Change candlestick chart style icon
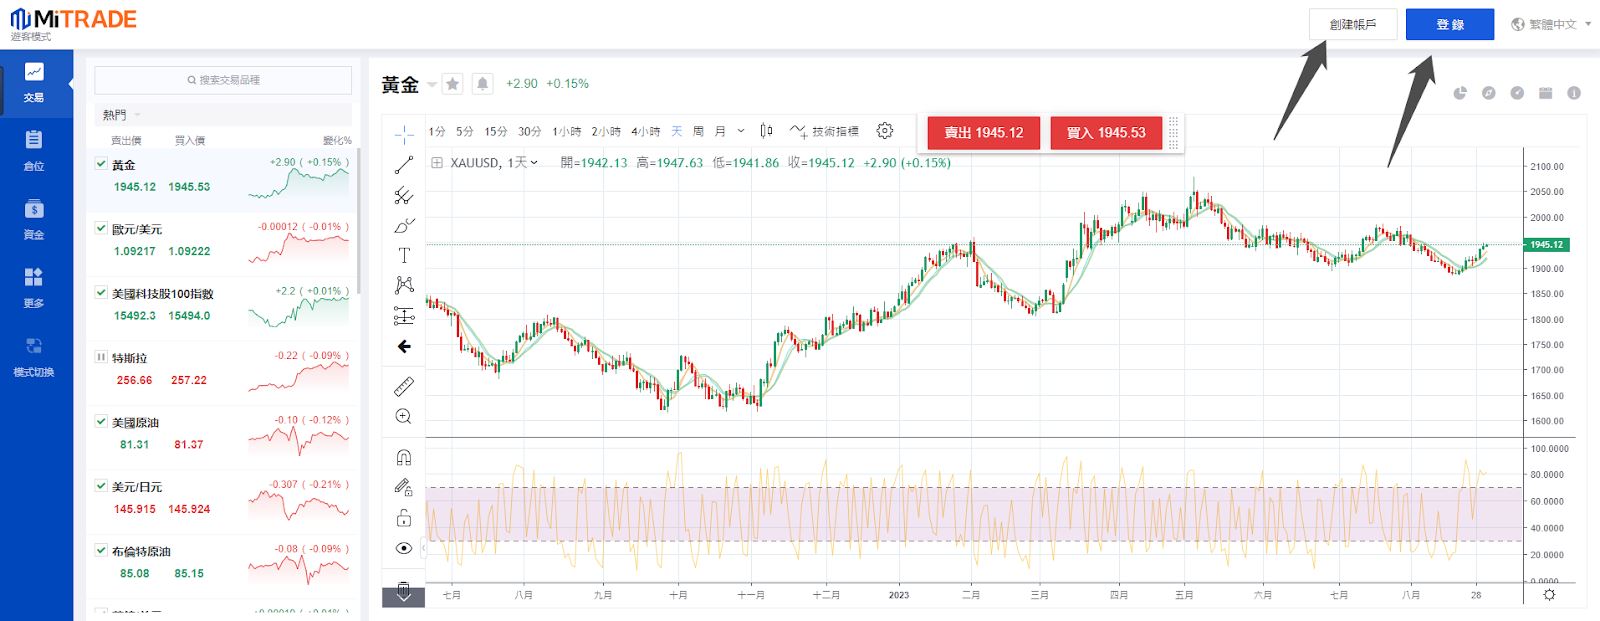Screen dimensions: 1600x621 pos(766,131)
